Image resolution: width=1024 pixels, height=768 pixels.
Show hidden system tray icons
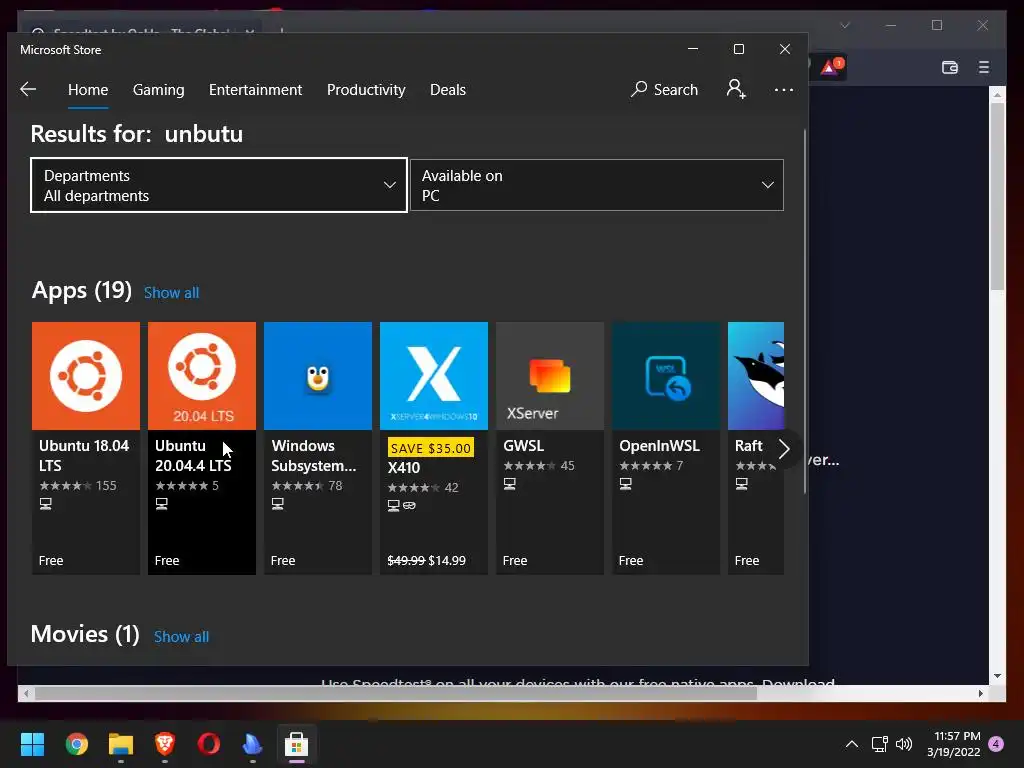tap(852, 744)
